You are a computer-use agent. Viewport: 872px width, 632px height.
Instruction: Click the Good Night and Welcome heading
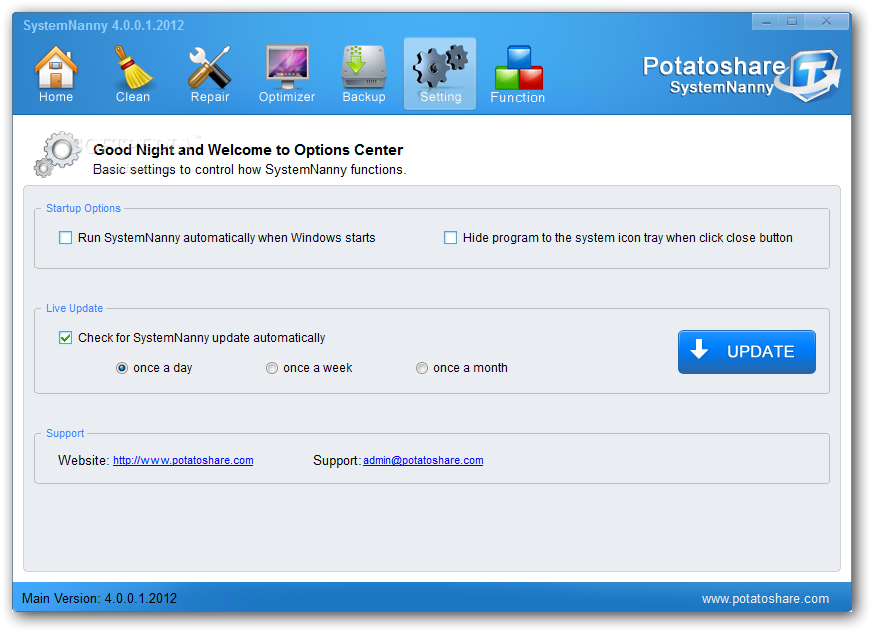point(248,150)
